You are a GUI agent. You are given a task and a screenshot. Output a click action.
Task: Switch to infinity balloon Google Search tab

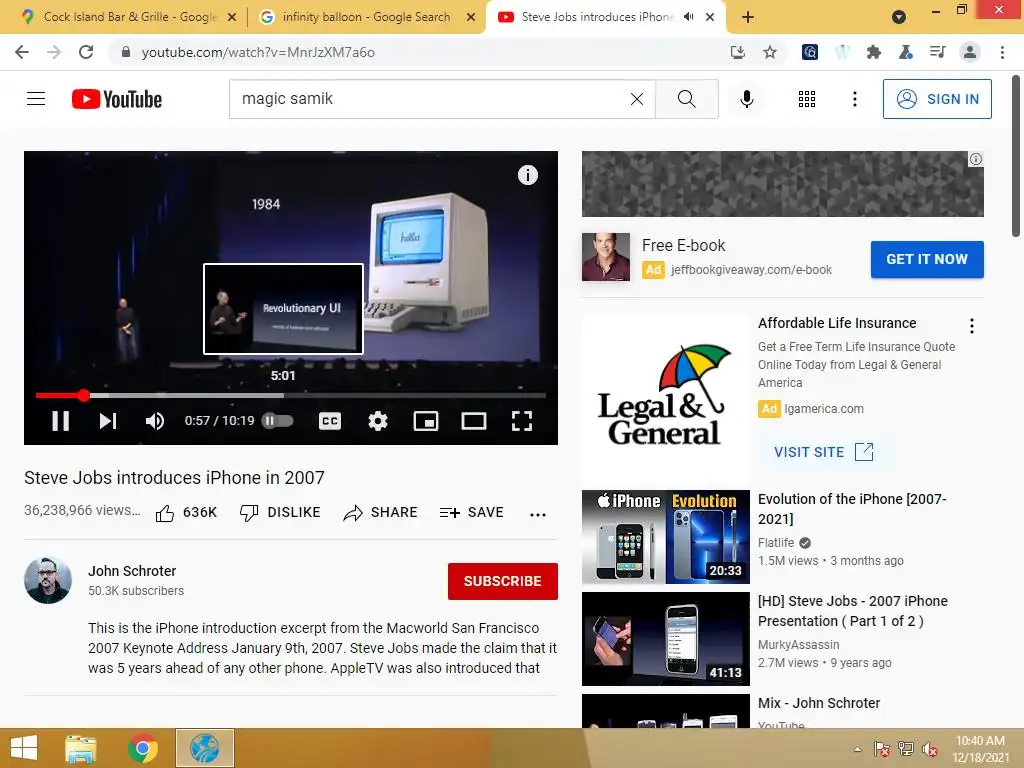[x=366, y=17]
